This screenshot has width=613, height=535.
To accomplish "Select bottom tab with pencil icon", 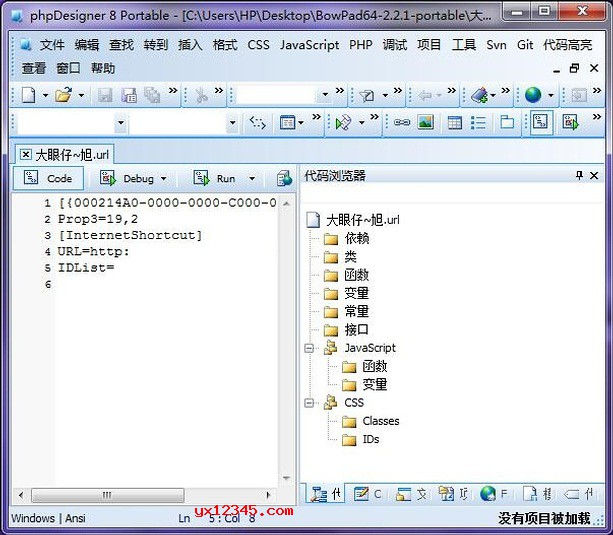I will coord(367,494).
